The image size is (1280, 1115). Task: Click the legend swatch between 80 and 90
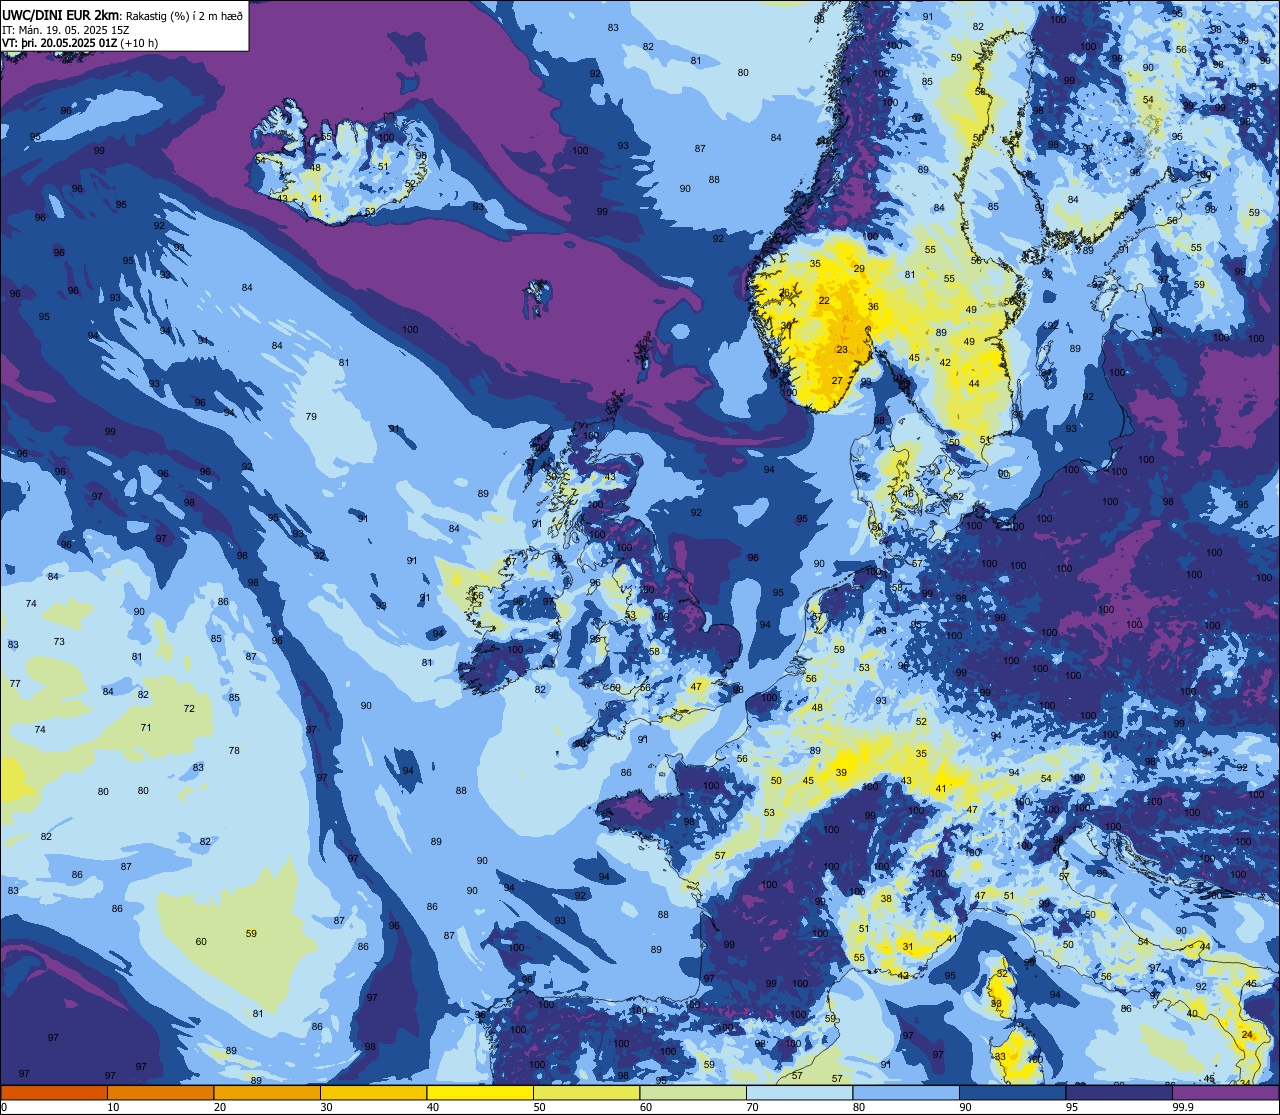coord(906,1092)
